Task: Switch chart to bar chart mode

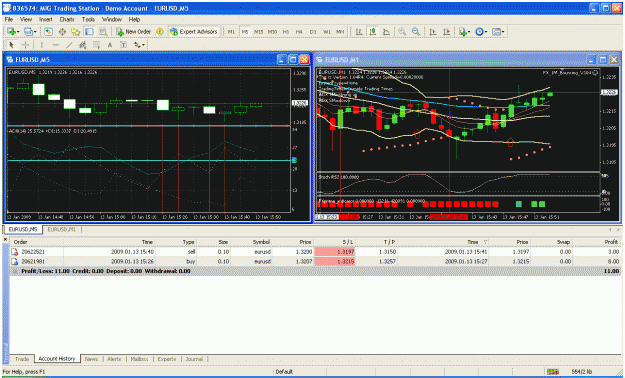Action: coord(359,32)
